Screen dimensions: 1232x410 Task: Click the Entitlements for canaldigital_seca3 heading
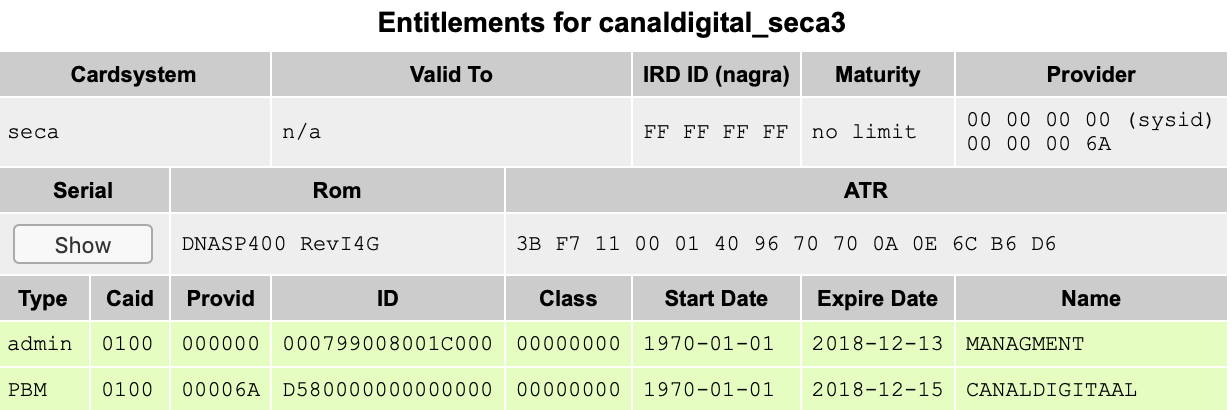[x=612, y=24]
